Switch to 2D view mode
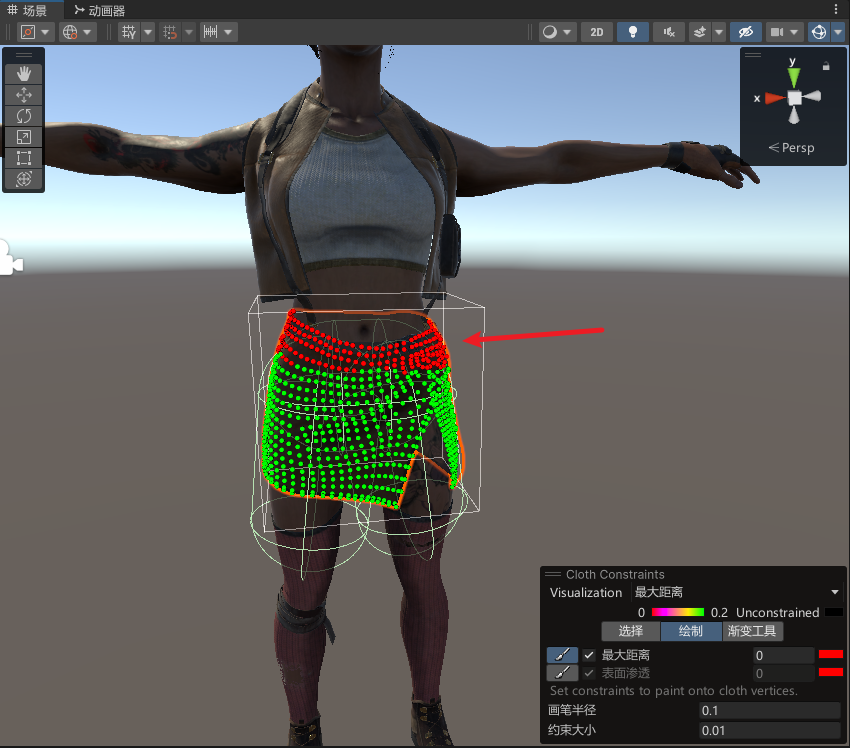 point(596,31)
